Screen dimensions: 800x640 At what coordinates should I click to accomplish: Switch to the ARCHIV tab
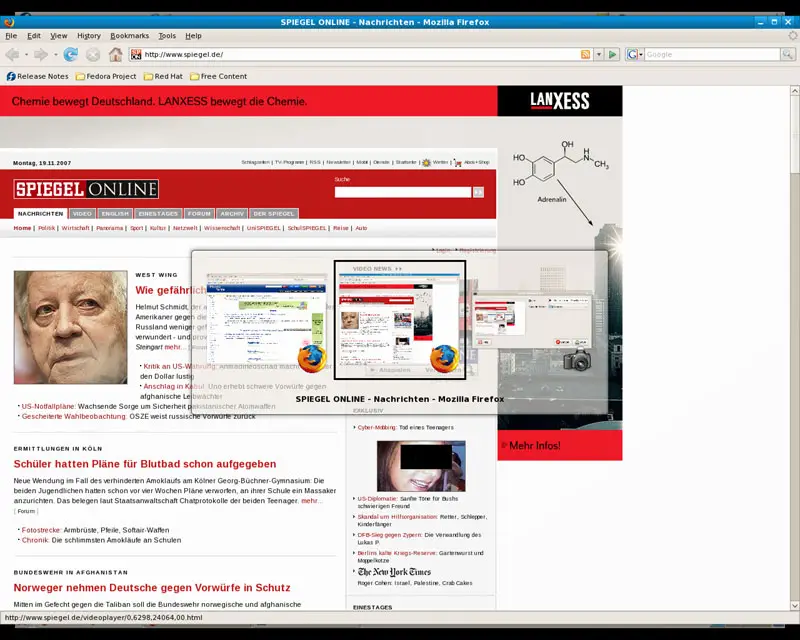tap(232, 213)
